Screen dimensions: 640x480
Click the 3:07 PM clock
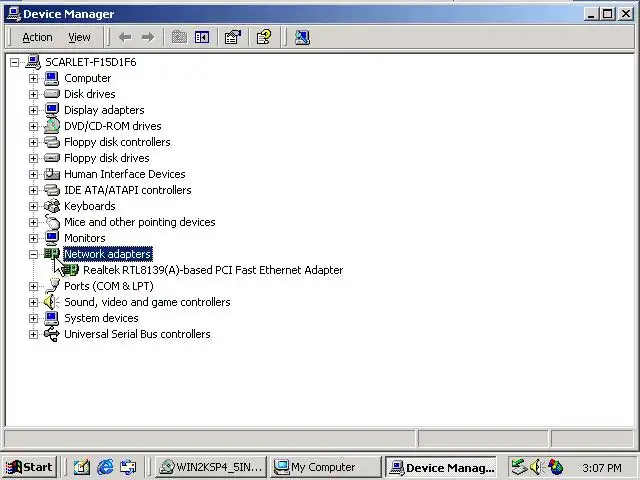click(602, 467)
